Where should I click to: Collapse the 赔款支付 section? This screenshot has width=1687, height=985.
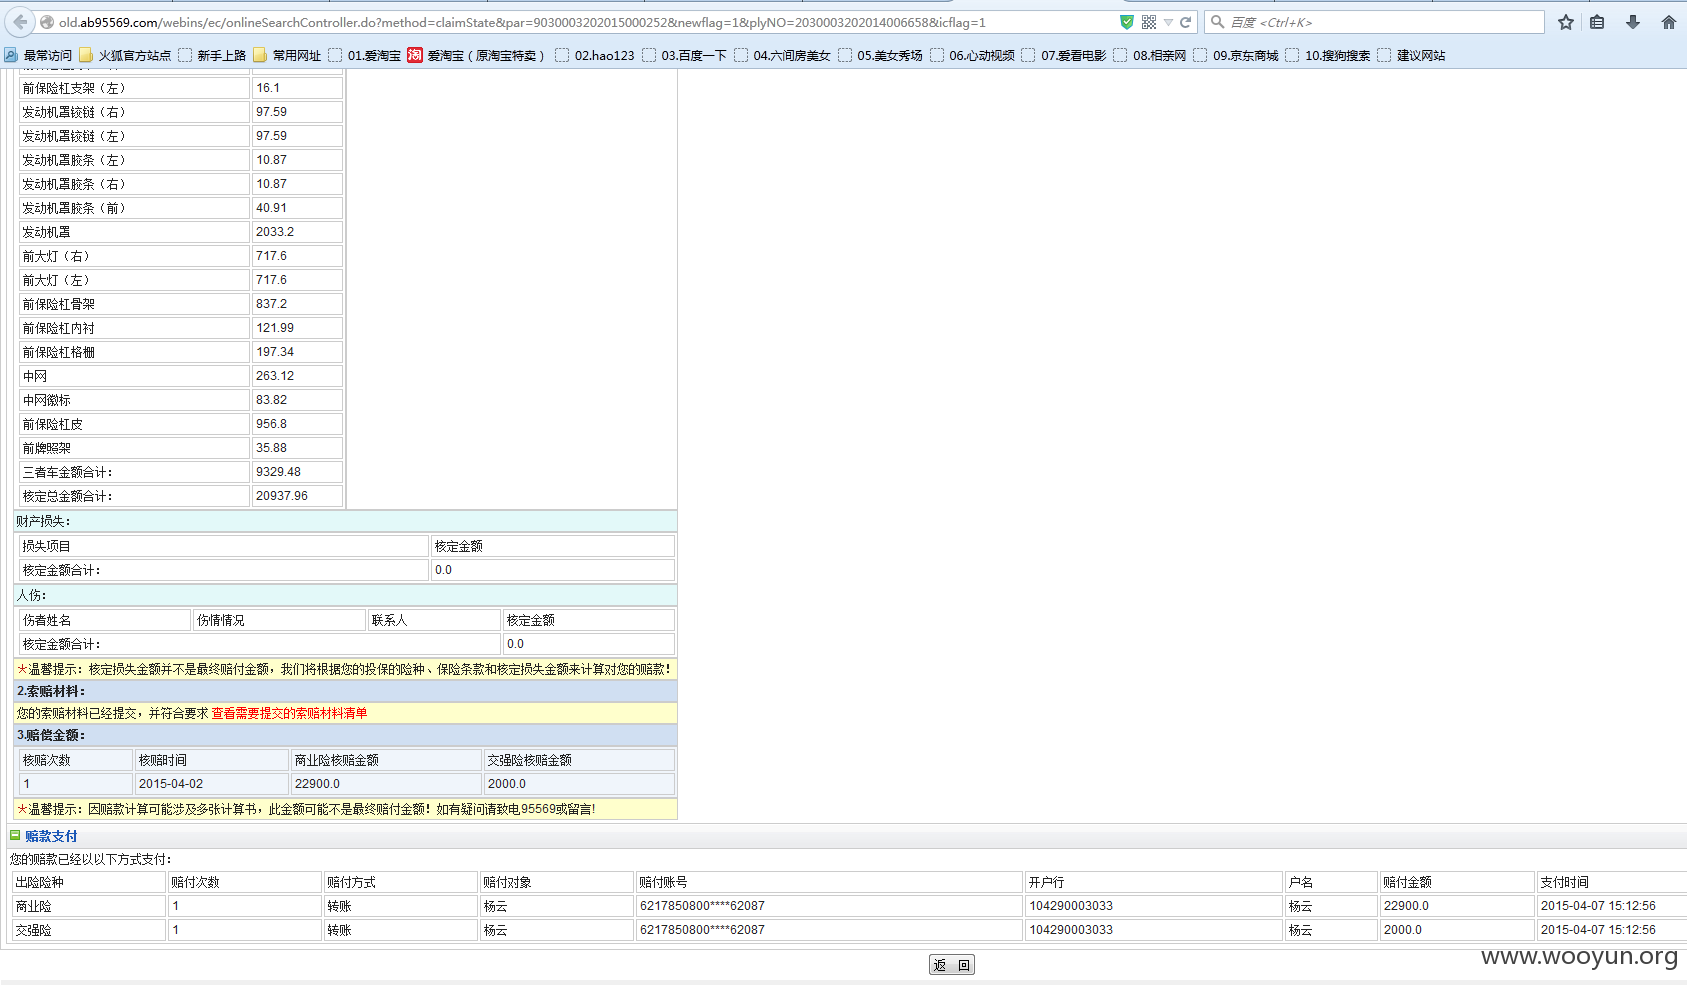point(15,835)
